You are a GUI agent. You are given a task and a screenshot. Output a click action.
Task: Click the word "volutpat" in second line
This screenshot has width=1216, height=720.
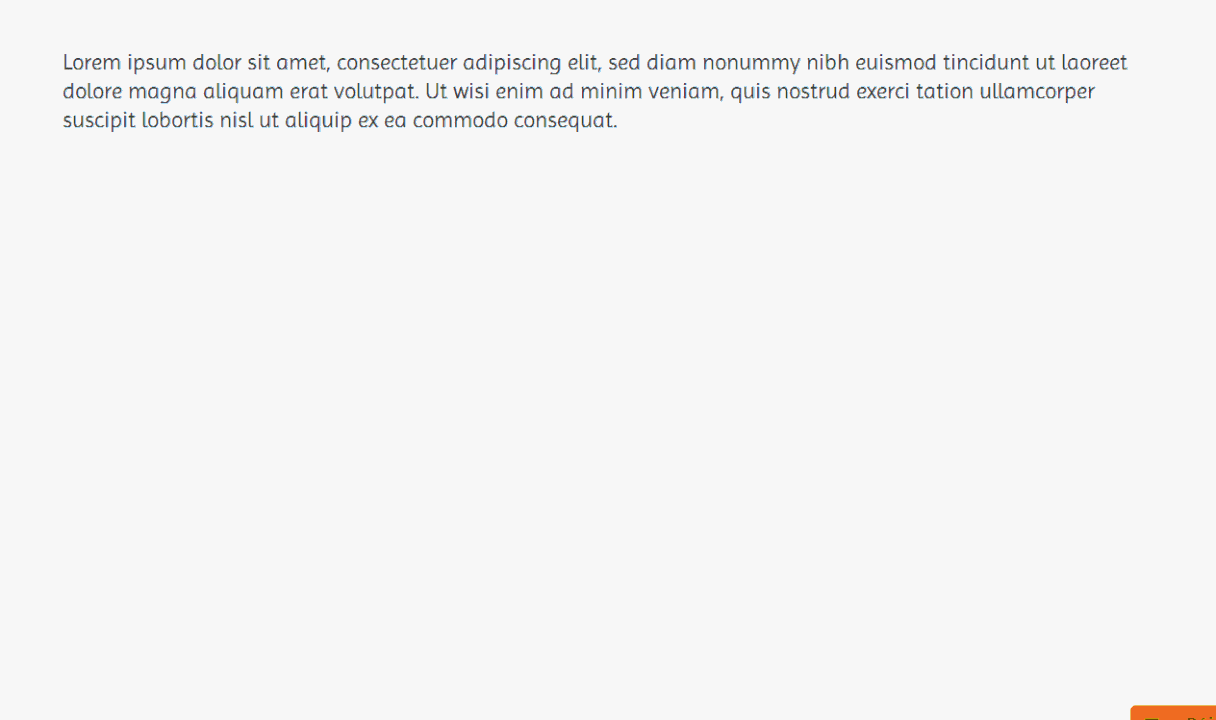coord(373,92)
